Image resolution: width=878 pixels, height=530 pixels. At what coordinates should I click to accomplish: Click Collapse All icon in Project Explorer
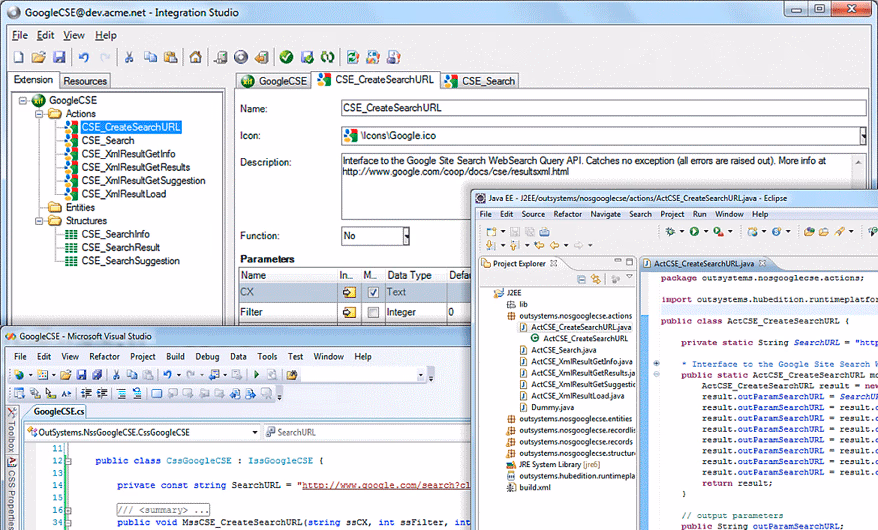tap(581, 279)
